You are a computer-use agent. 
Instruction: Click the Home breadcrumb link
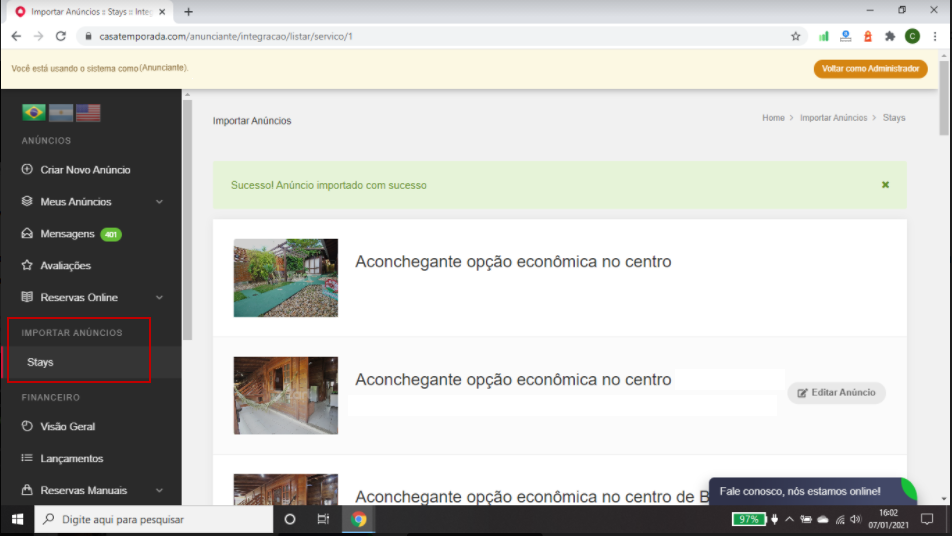[773, 118]
